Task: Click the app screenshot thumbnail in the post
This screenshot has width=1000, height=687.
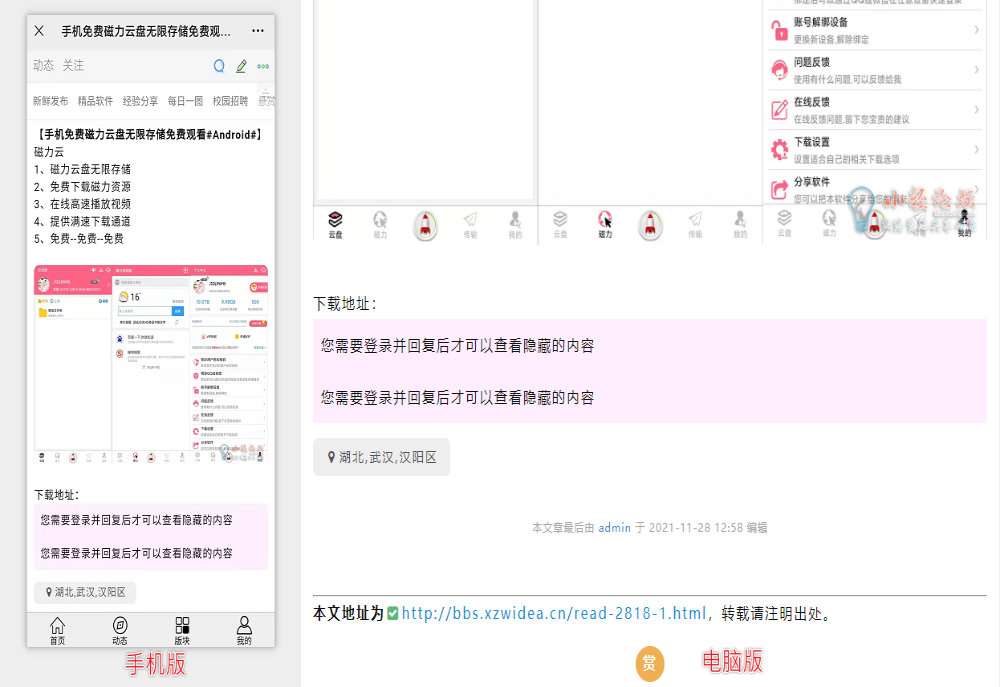Action: coord(151,365)
